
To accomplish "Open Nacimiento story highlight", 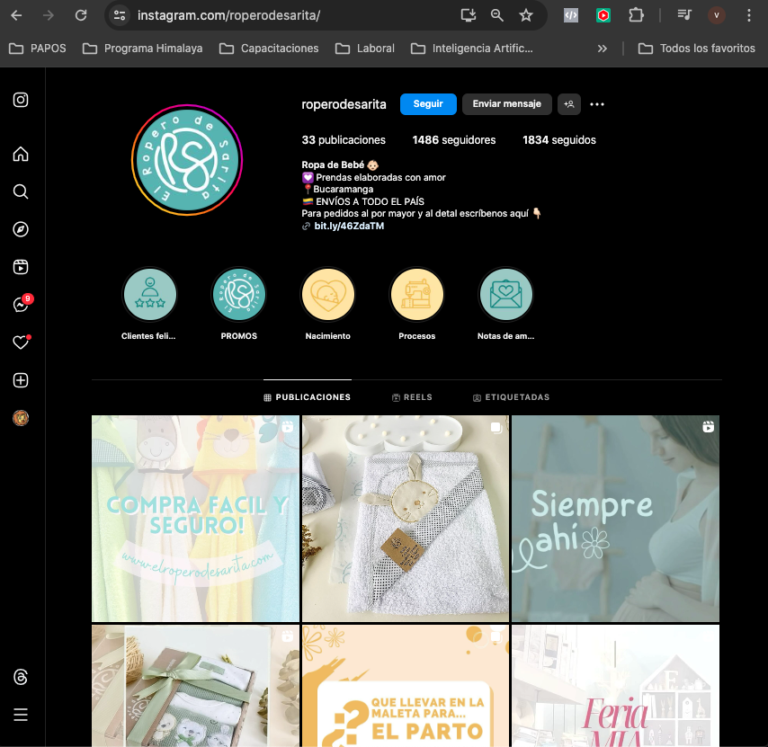I will click(328, 294).
